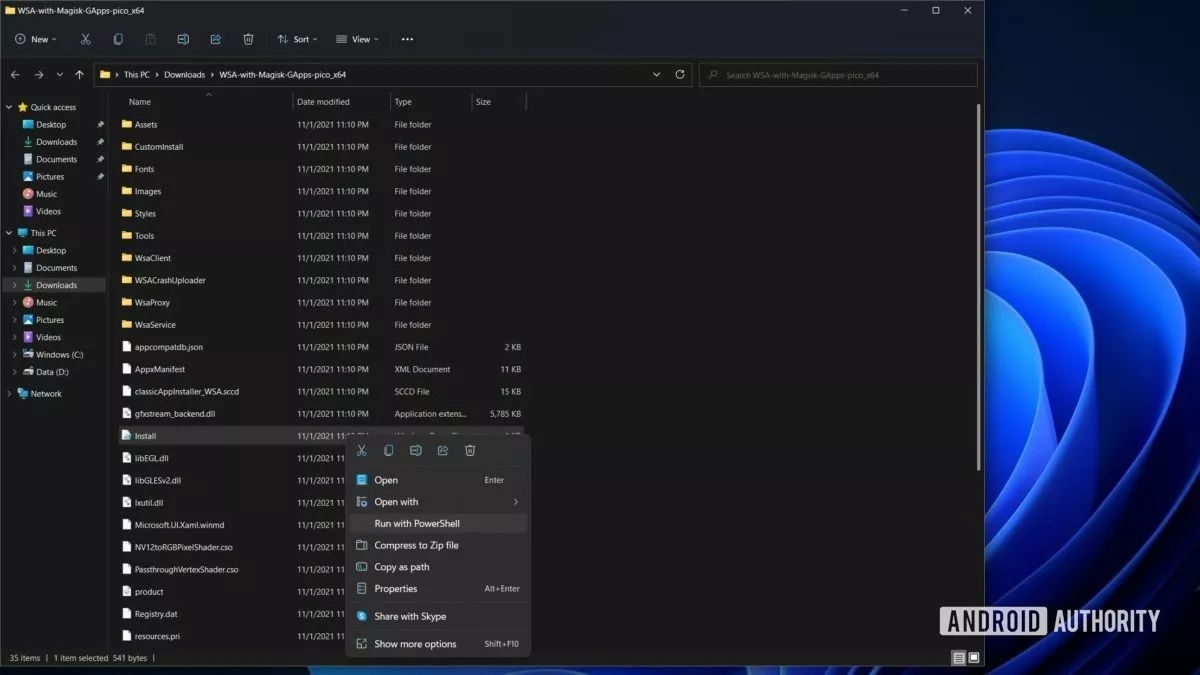Viewport: 1200px width, 675px height.
Task: Click the Rename icon in the toolbar
Action: (x=183, y=39)
